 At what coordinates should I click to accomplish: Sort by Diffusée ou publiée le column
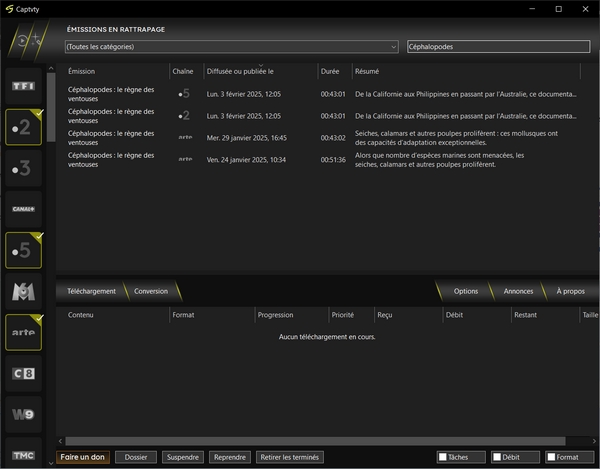click(x=240, y=72)
